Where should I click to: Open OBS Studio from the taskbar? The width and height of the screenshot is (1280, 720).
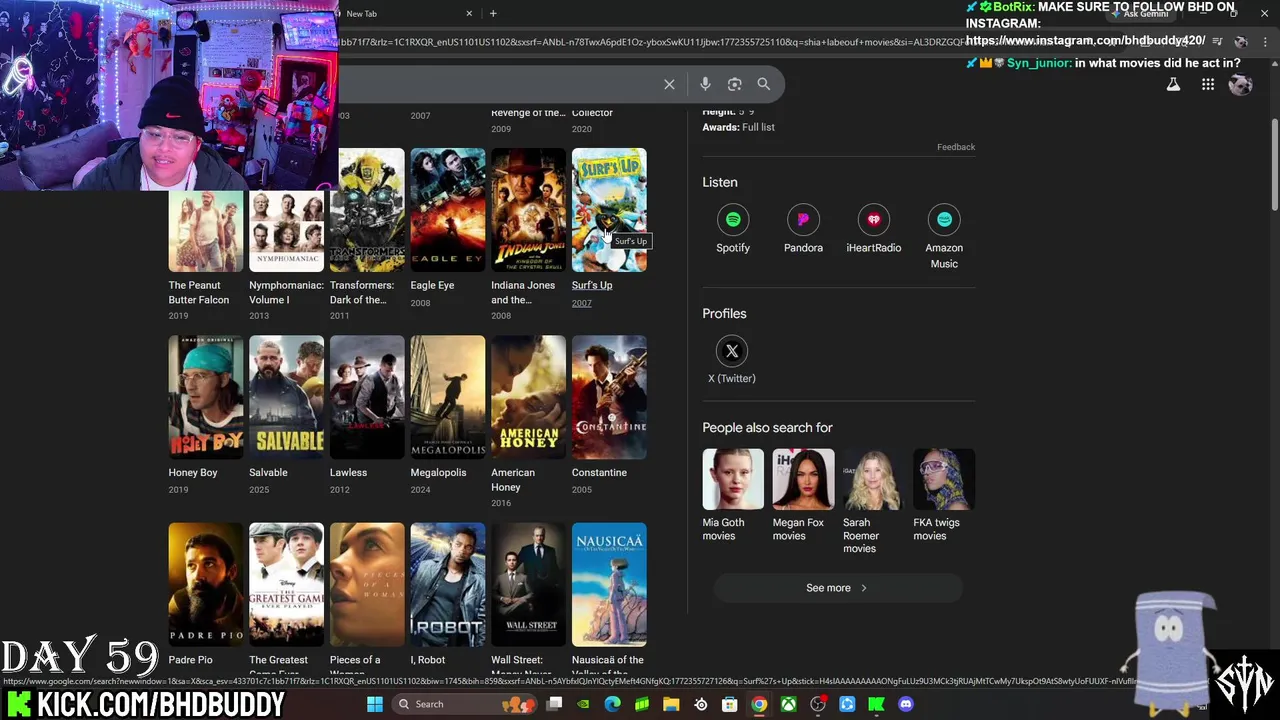(818, 704)
